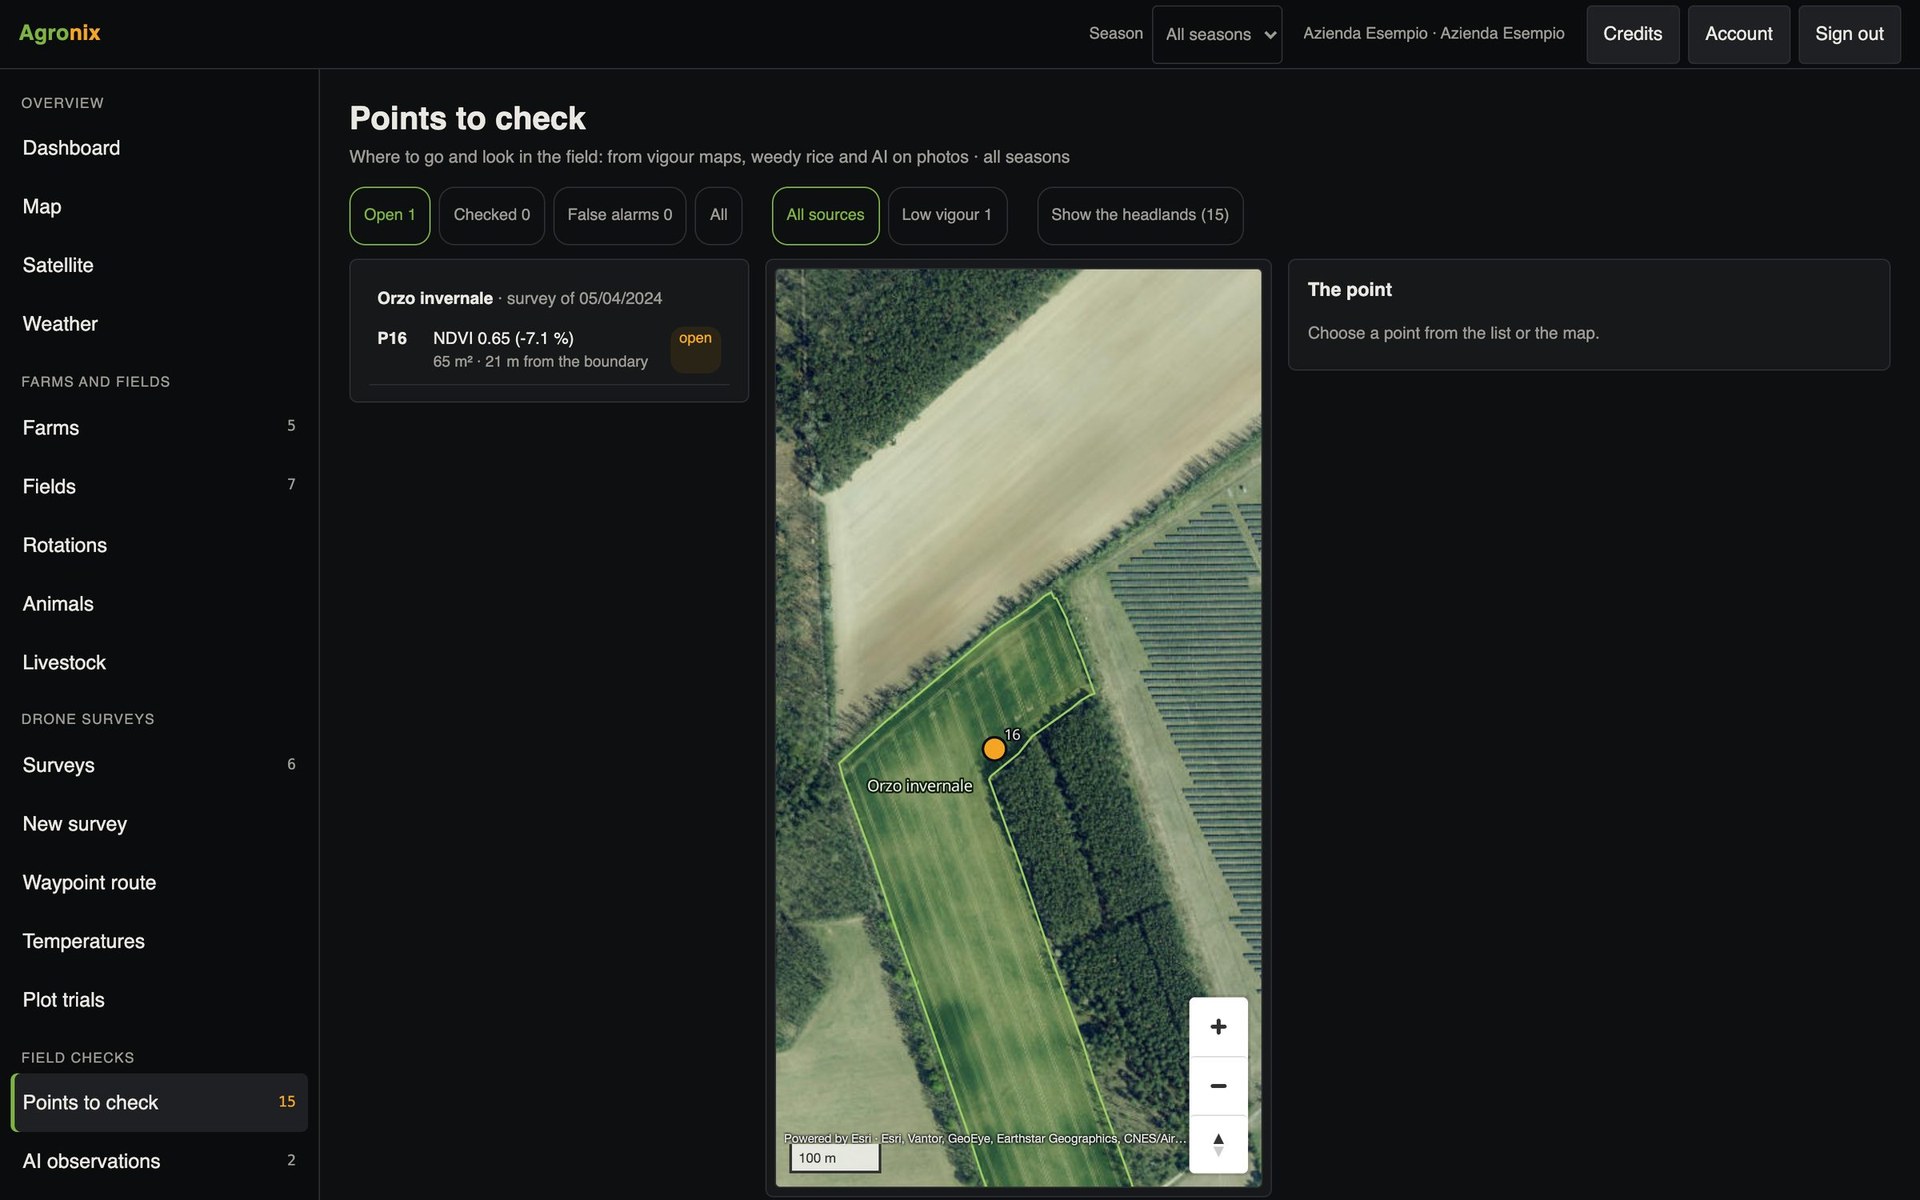This screenshot has width=1920, height=1200.
Task: Open the Fields section
Action: pyautogui.click(x=159, y=486)
